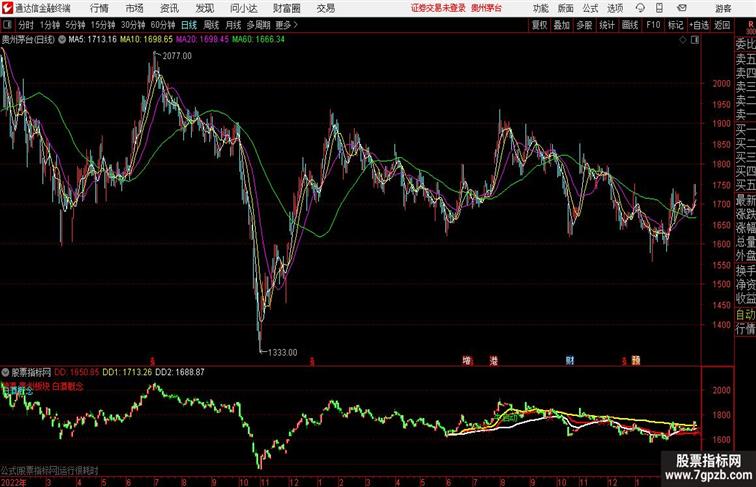Open the 交易 menu
The width and height of the screenshot is (756, 487).
click(x=325, y=8)
